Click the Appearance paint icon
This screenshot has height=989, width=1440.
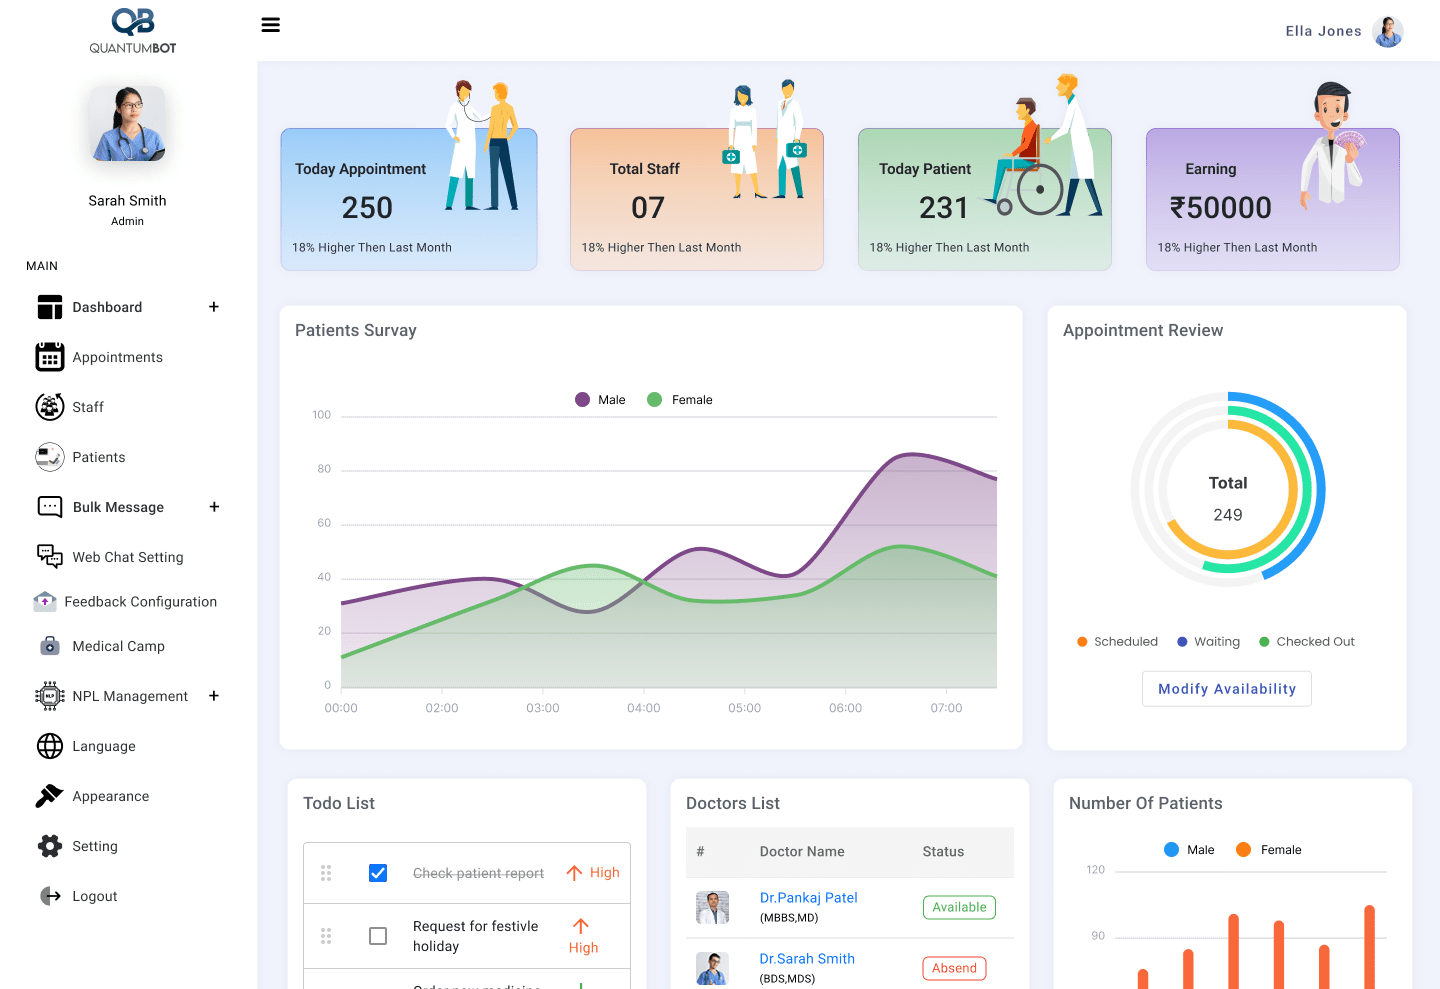(x=49, y=796)
